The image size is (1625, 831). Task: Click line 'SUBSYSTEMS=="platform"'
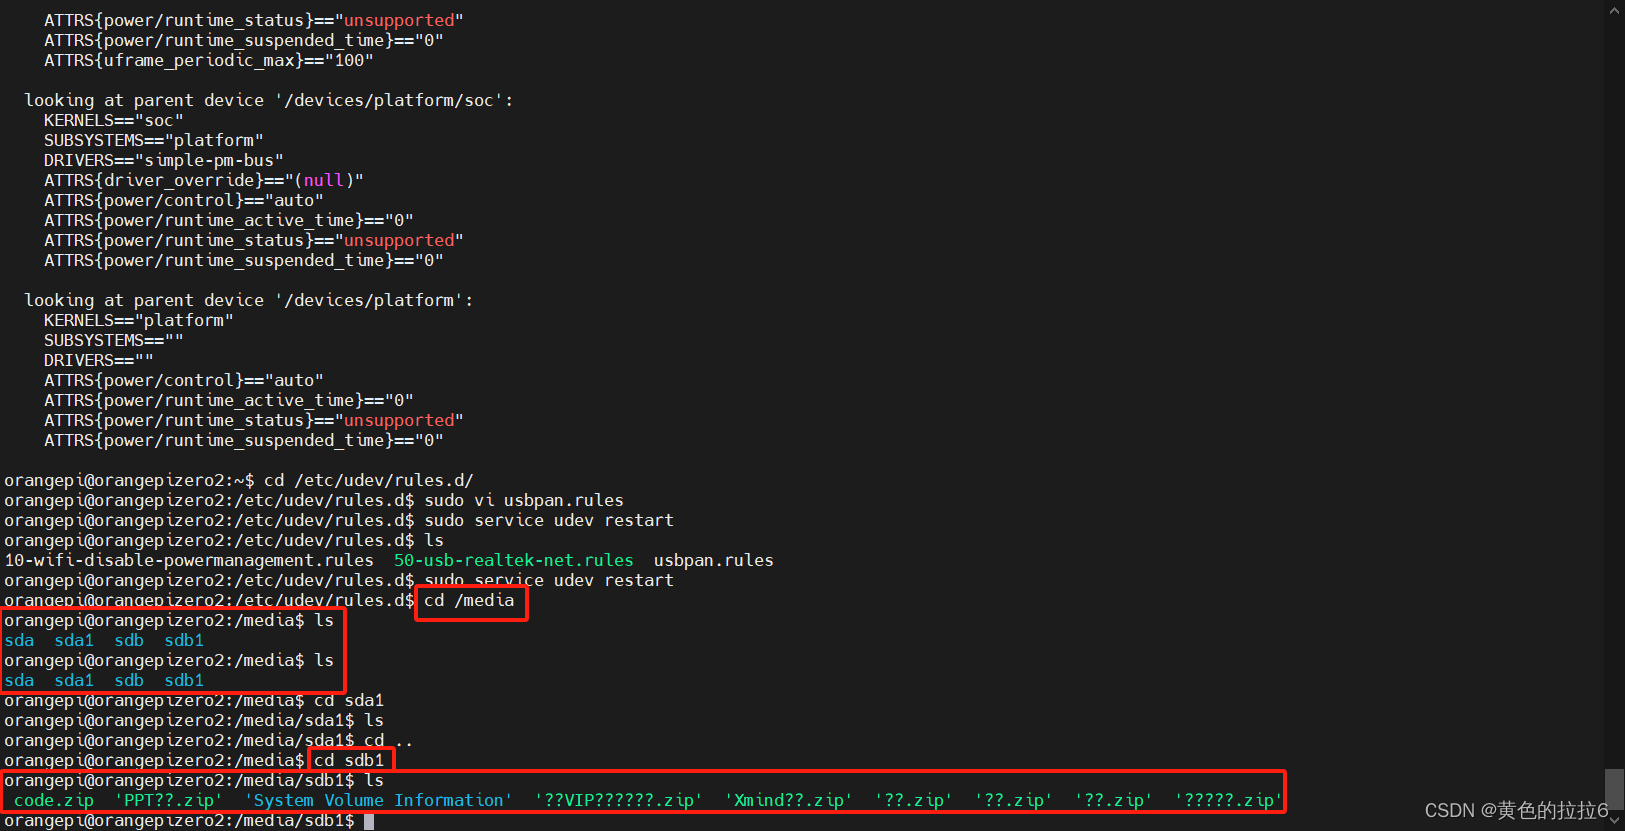coord(154,140)
